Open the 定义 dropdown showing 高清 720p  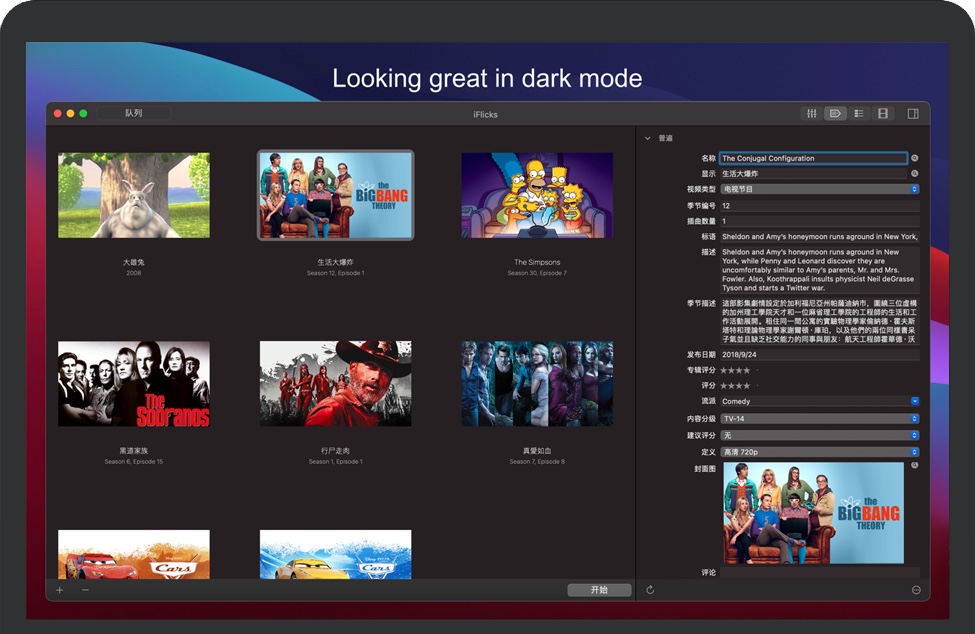818,452
